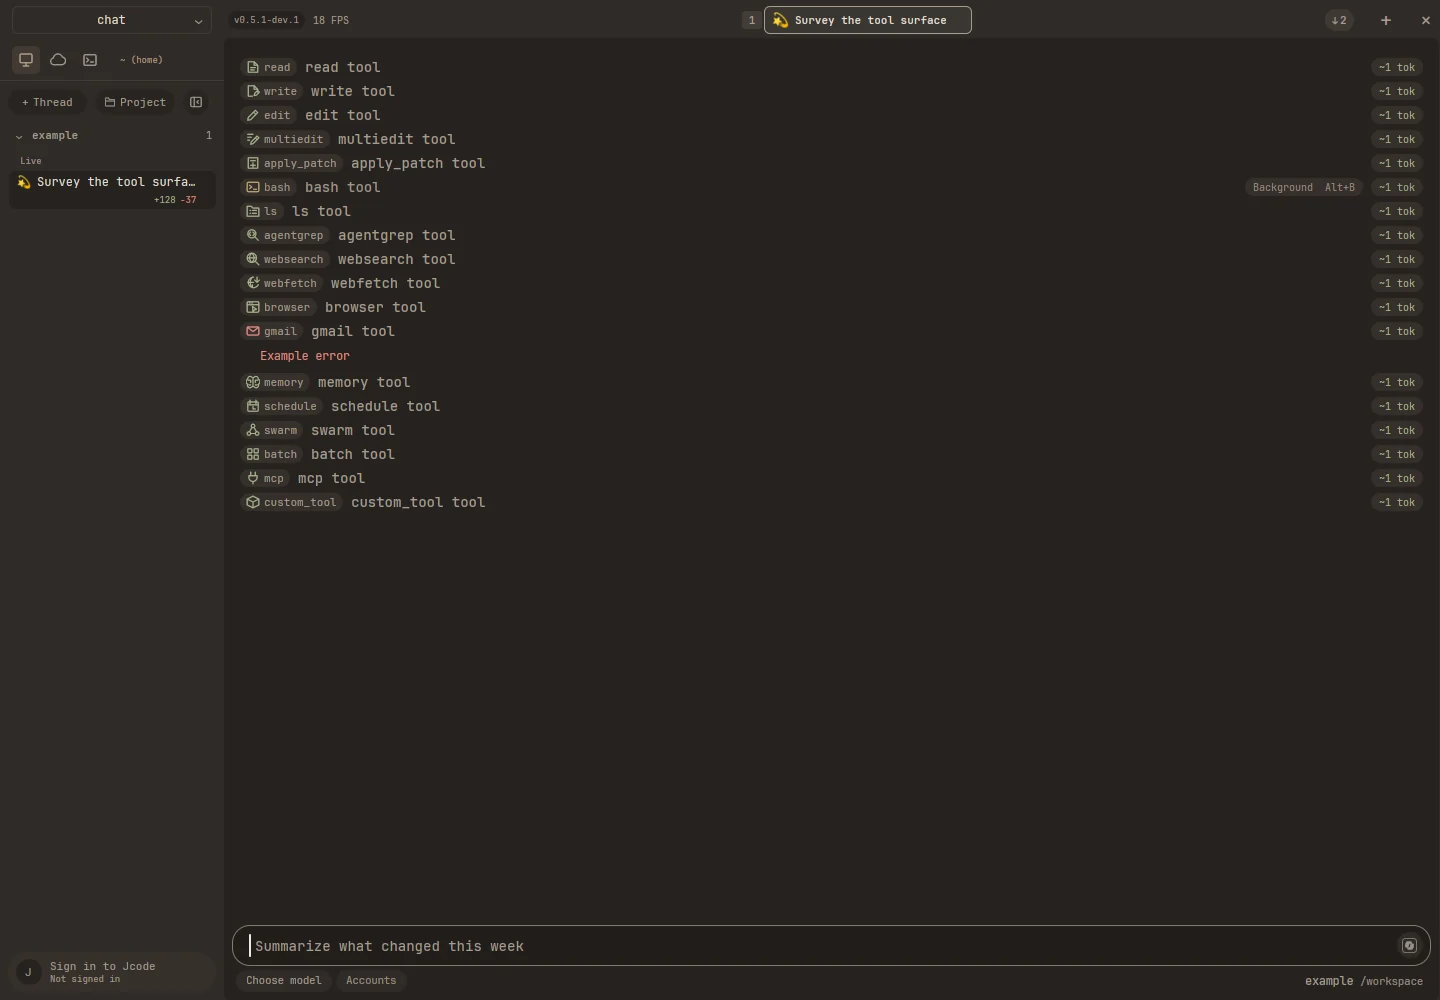
Task: Open the terminal view icon
Action: (x=90, y=60)
